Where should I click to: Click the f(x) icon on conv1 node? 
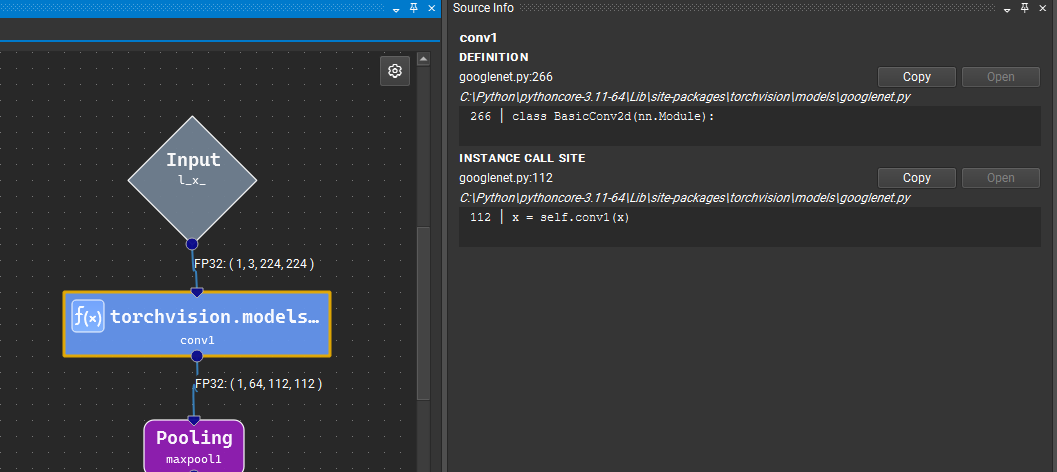coord(88,316)
